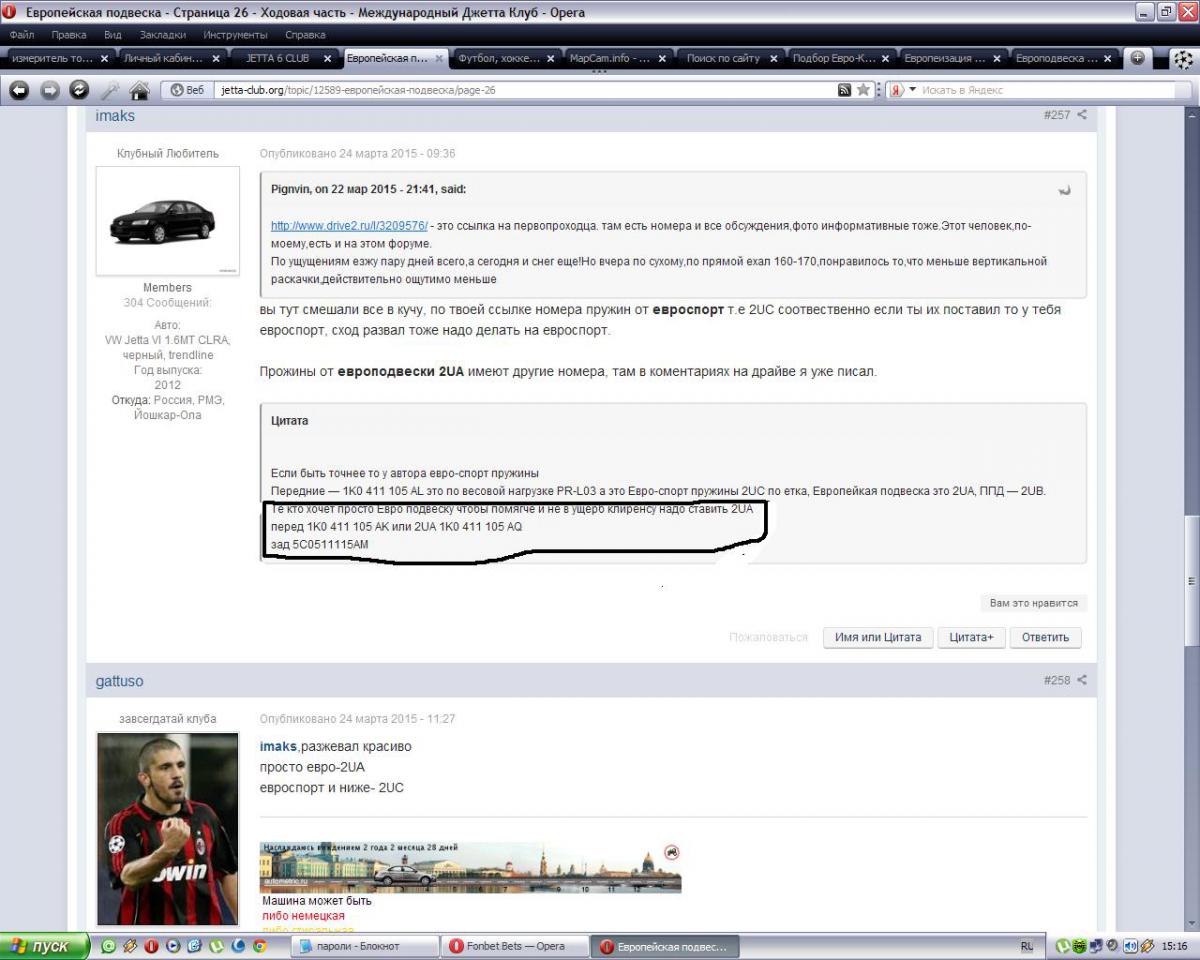
Task: Open a new tab with plus button
Action: click(x=1137, y=58)
